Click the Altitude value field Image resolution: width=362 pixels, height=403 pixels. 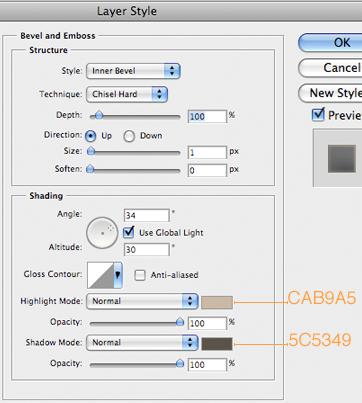tap(147, 249)
